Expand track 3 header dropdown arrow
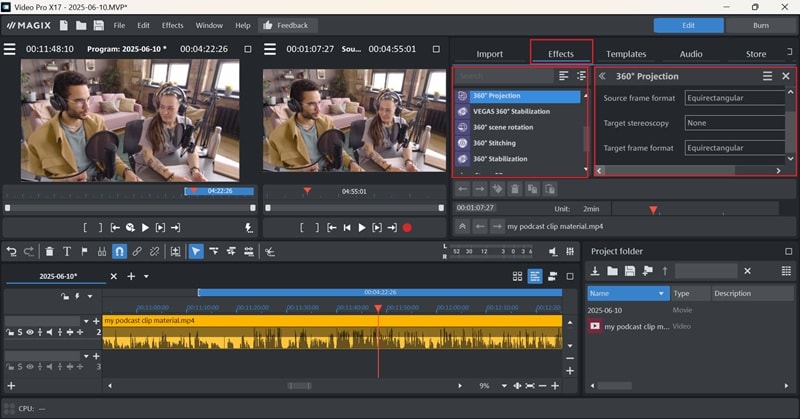 coord(86,356)
